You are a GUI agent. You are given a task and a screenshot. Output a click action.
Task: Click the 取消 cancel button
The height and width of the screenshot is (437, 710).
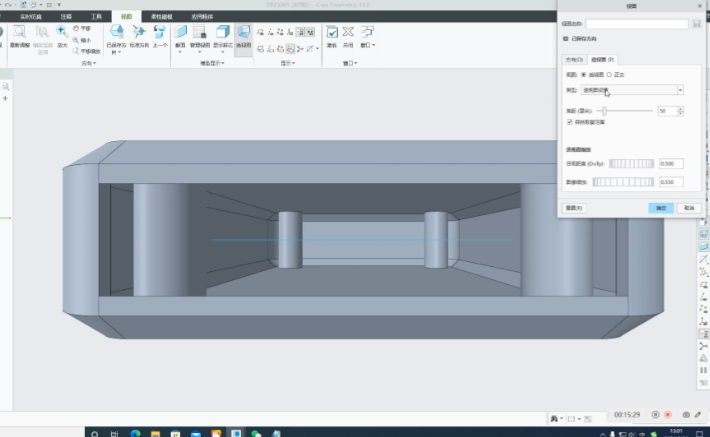688,208
